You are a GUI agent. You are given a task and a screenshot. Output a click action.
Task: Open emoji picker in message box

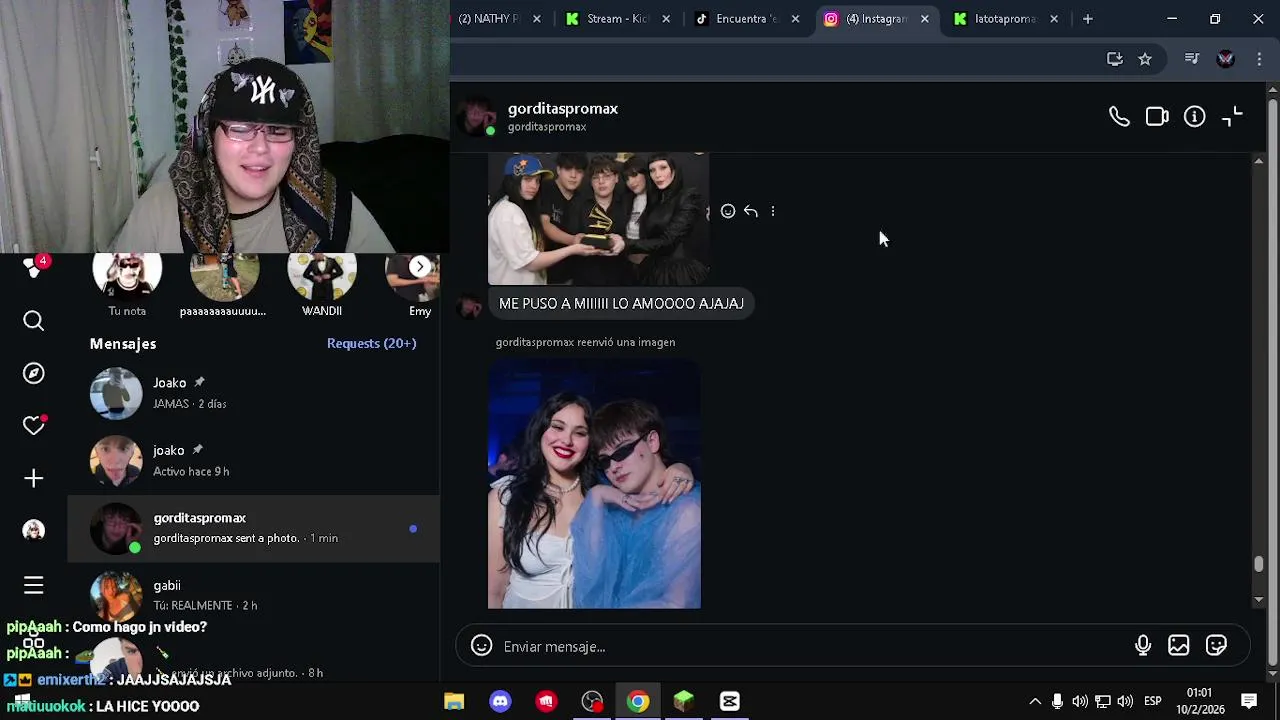coord(481,646)
